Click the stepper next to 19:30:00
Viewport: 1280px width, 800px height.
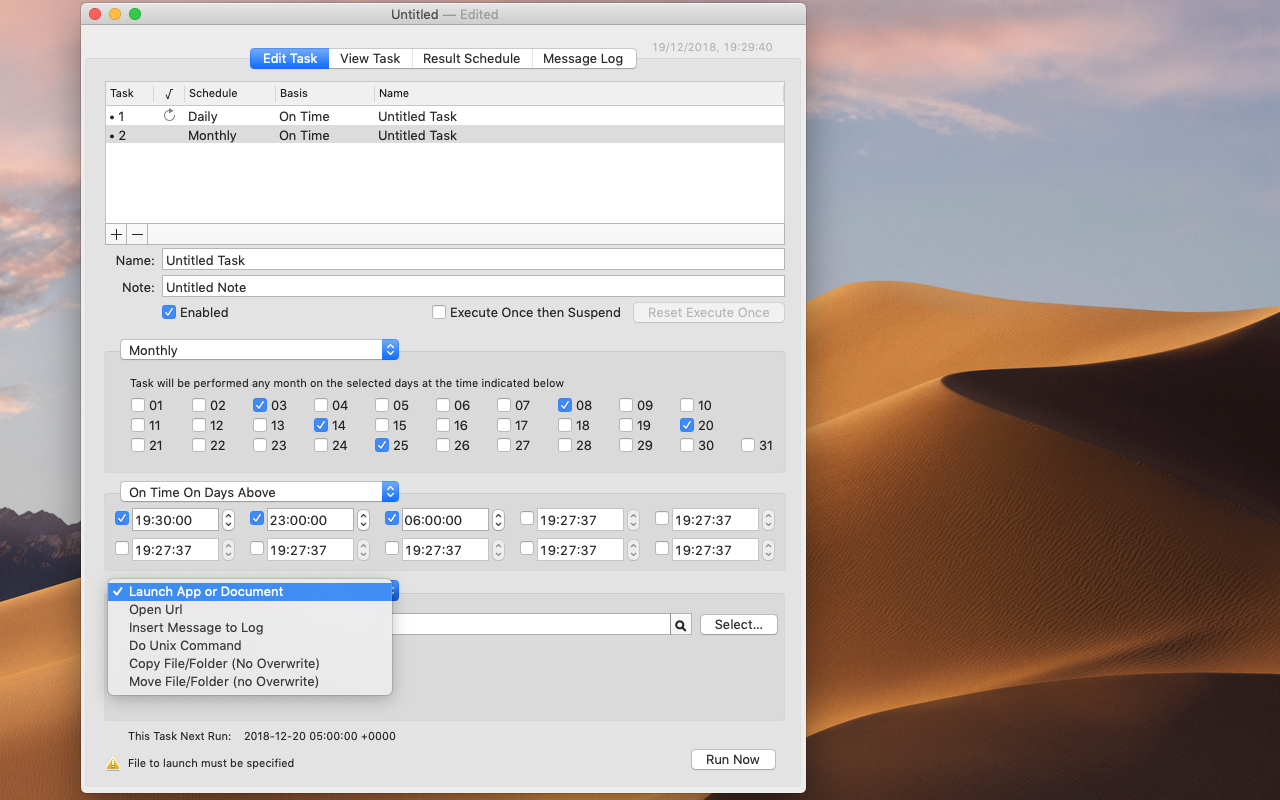228,520
